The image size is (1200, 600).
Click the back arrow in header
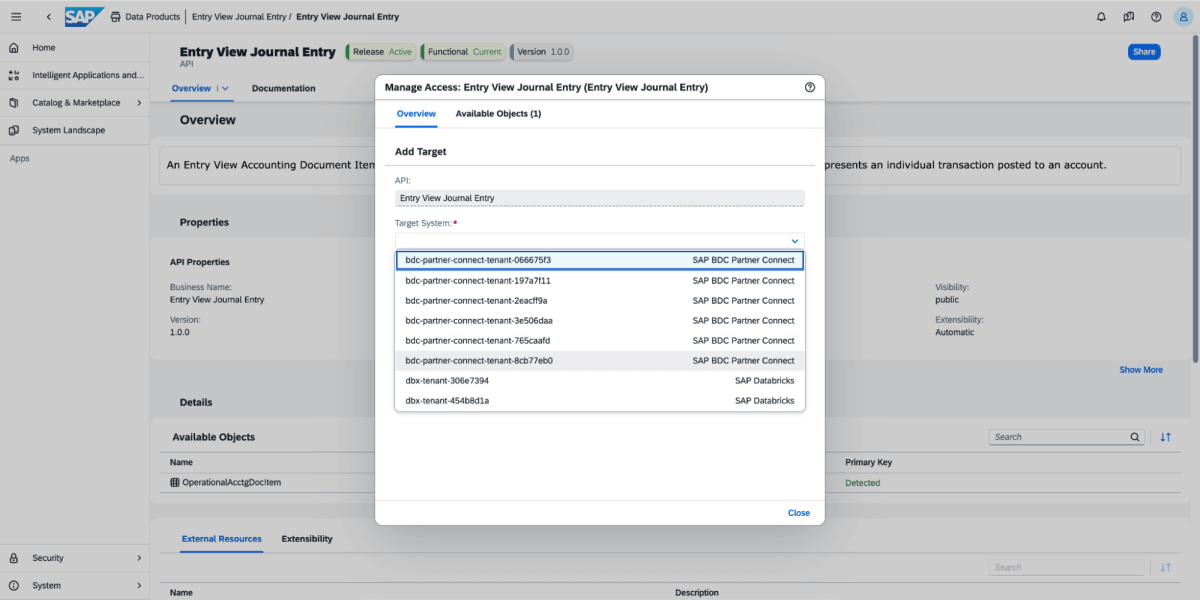49,17
